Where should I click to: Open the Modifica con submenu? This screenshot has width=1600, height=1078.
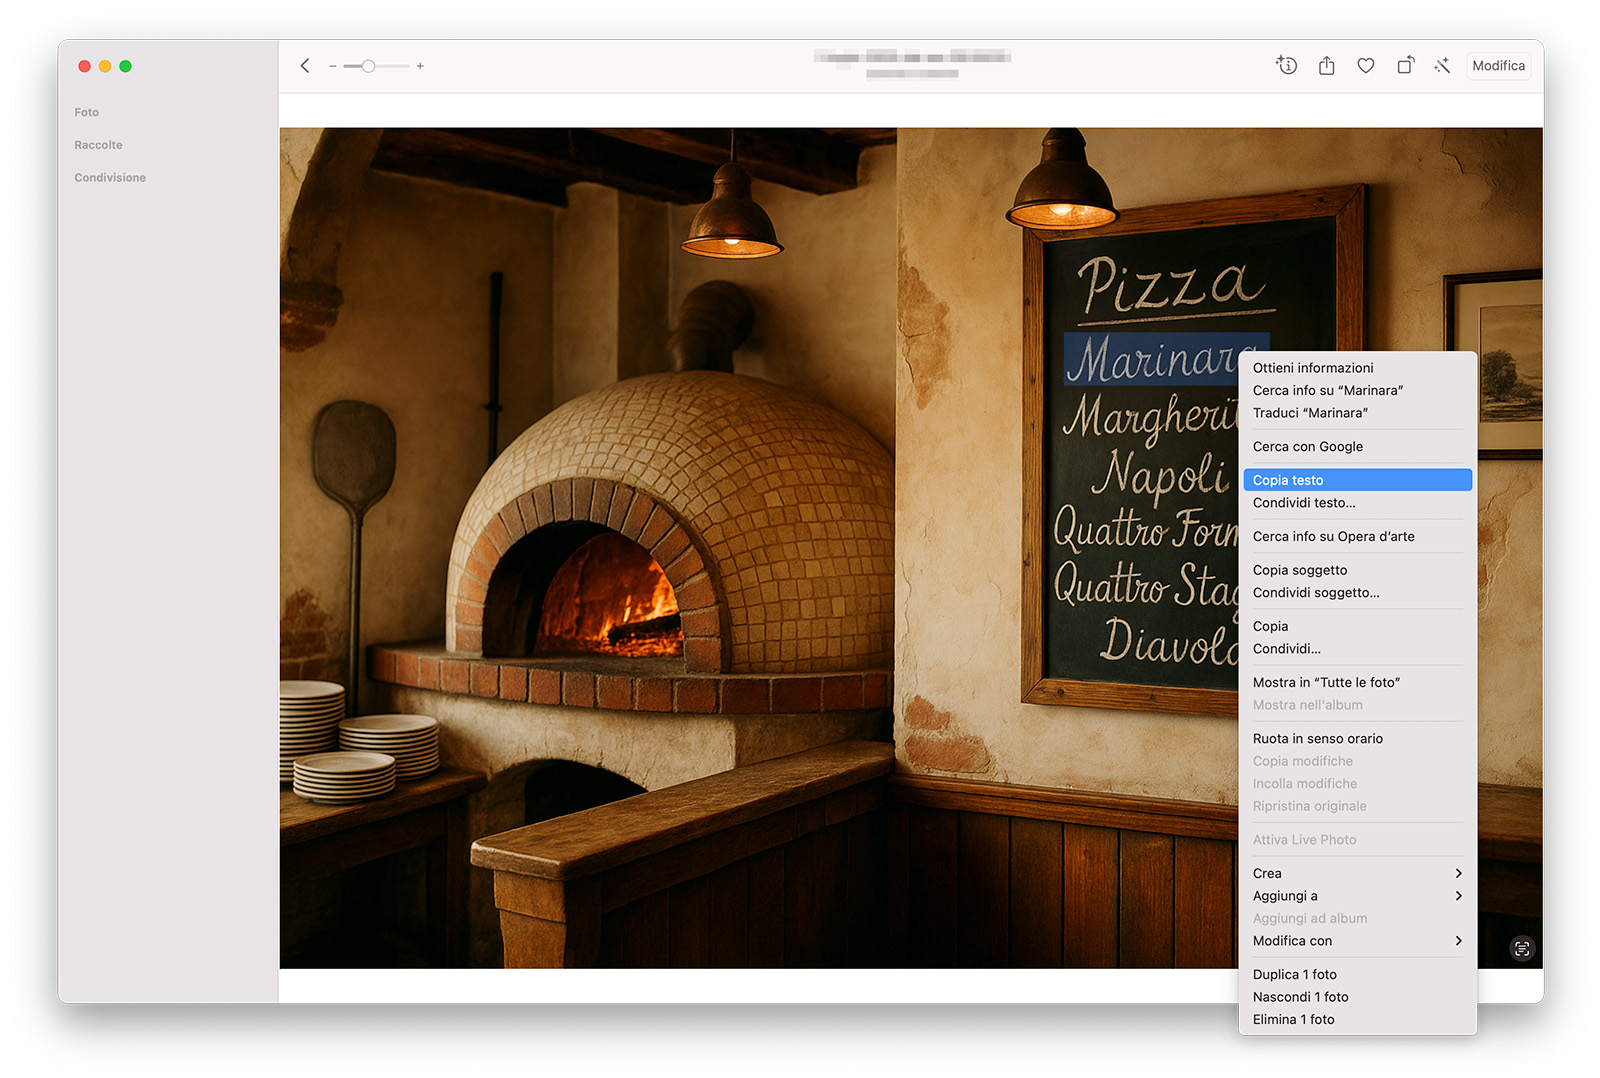click(x=1356, y=941)
